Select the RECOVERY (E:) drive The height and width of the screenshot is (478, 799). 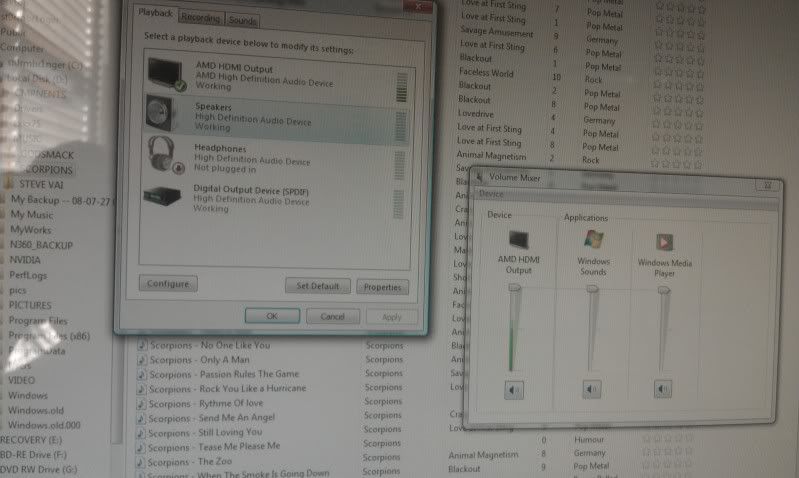[x=31, y=440]
